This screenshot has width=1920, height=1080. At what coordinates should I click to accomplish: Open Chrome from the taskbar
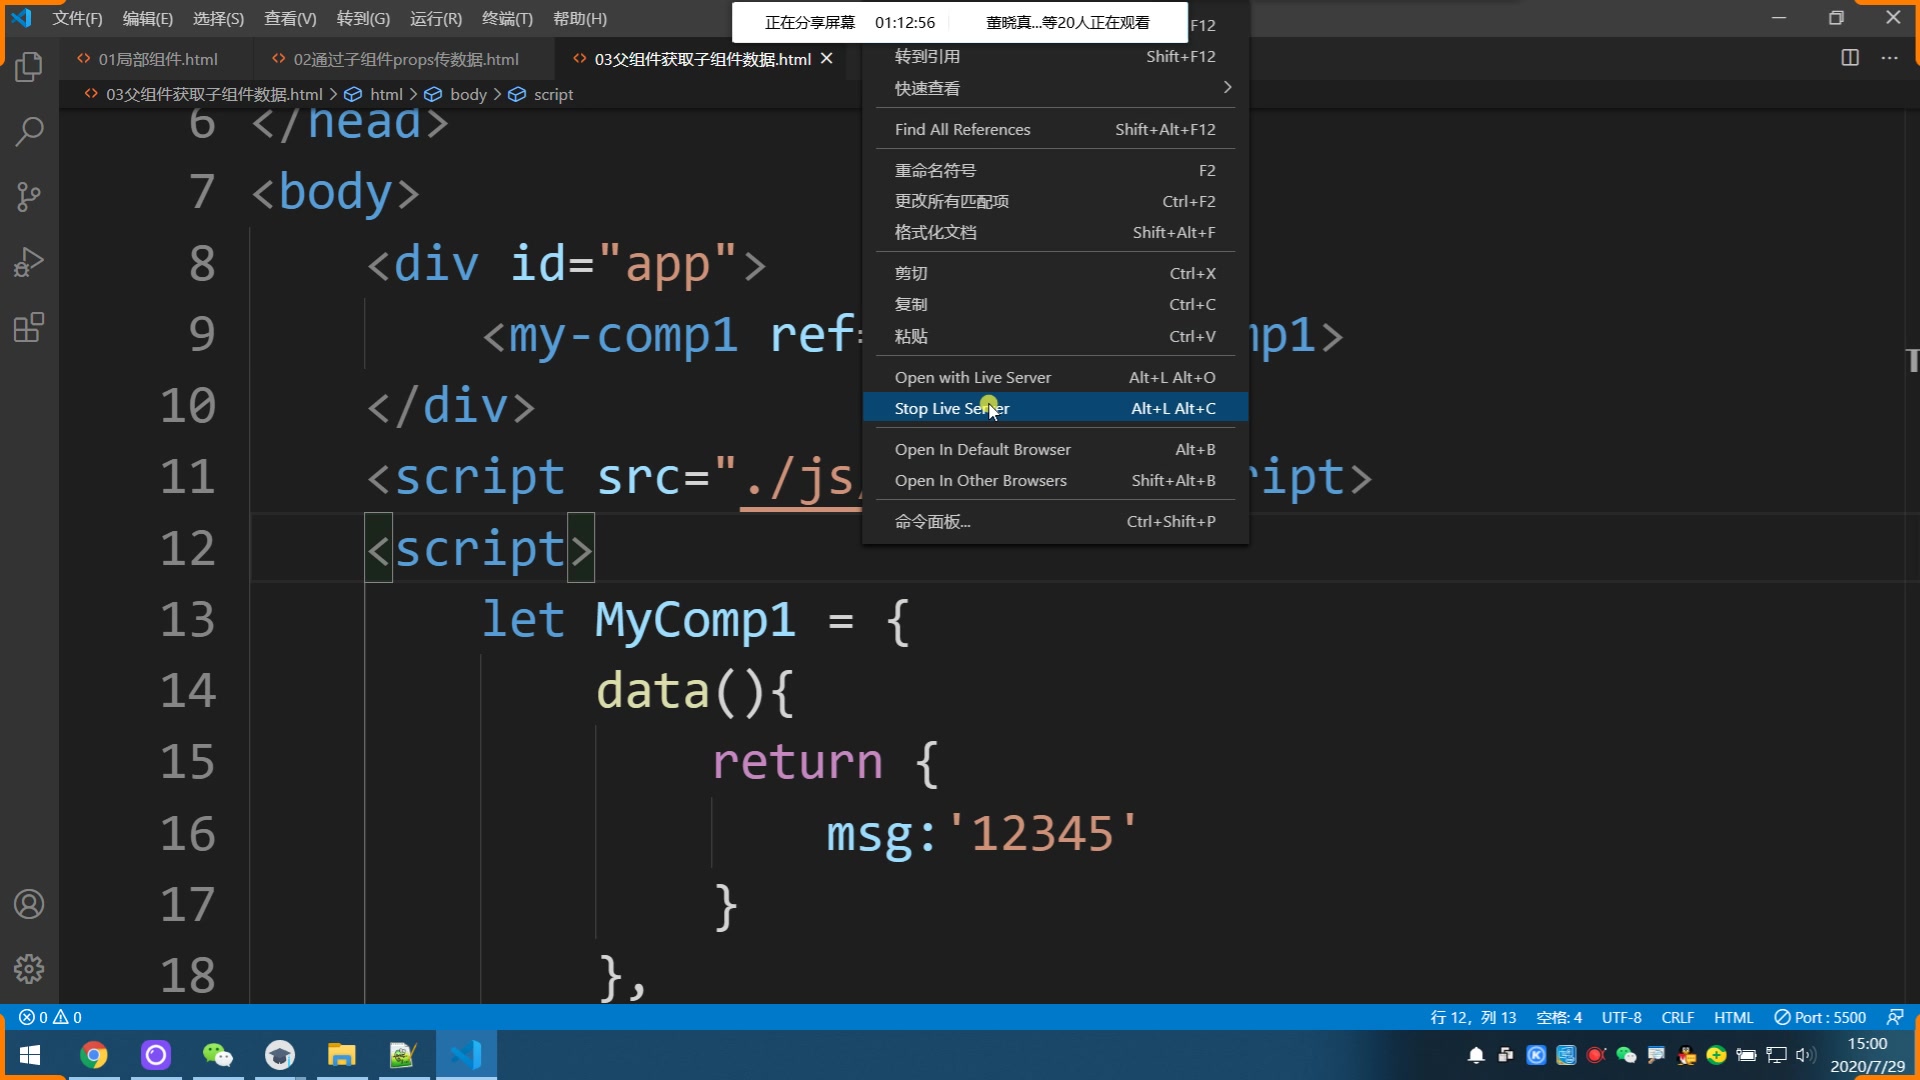(x=94, y=1055)
